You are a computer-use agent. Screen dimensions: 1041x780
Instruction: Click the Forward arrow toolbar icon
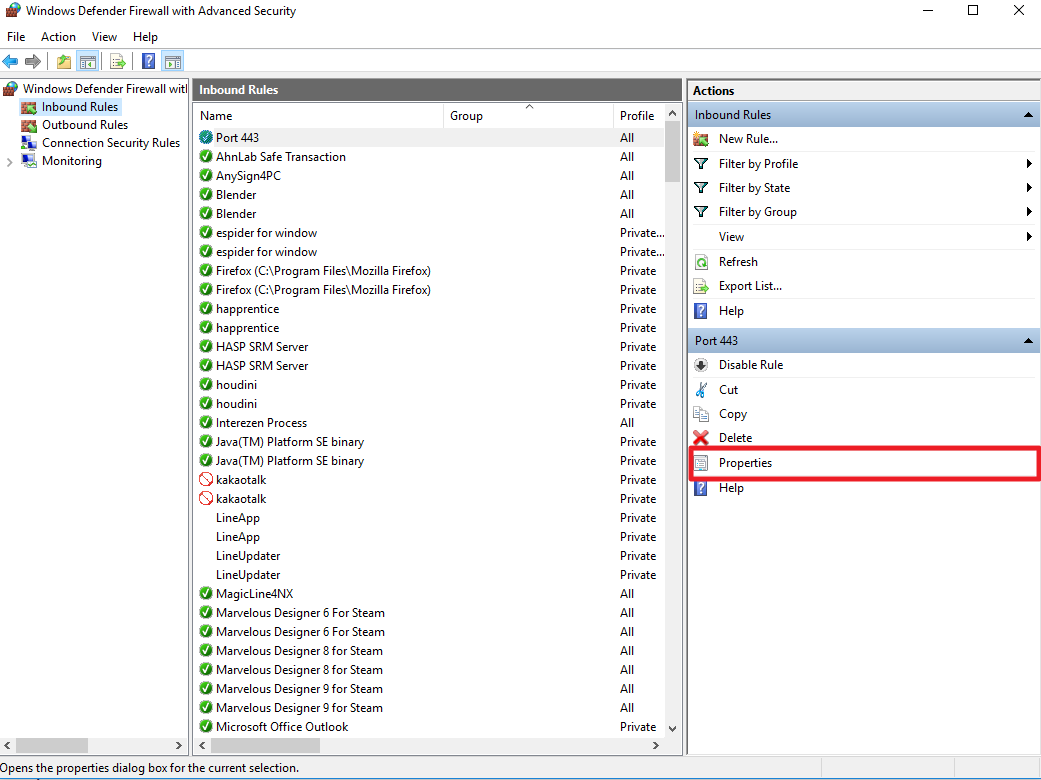pos(33,62)
